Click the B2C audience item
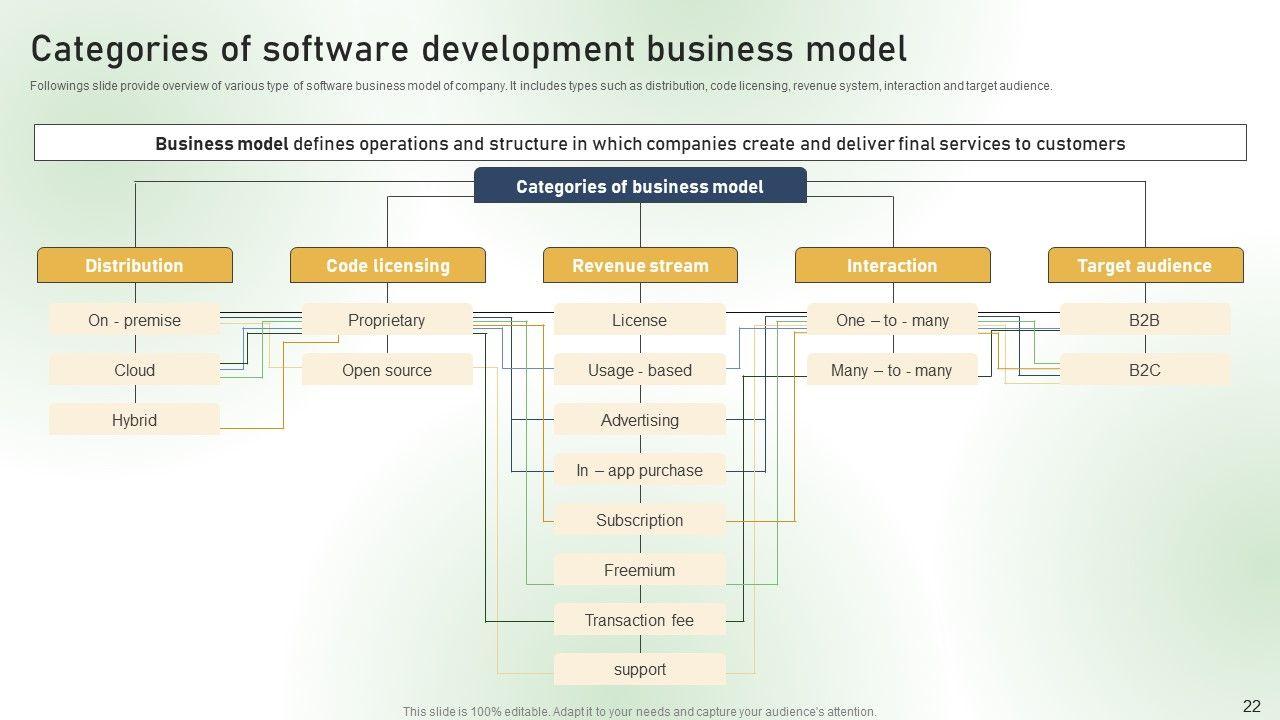The height and width of the screenshot is (720, 1280). pos(1145,370)
